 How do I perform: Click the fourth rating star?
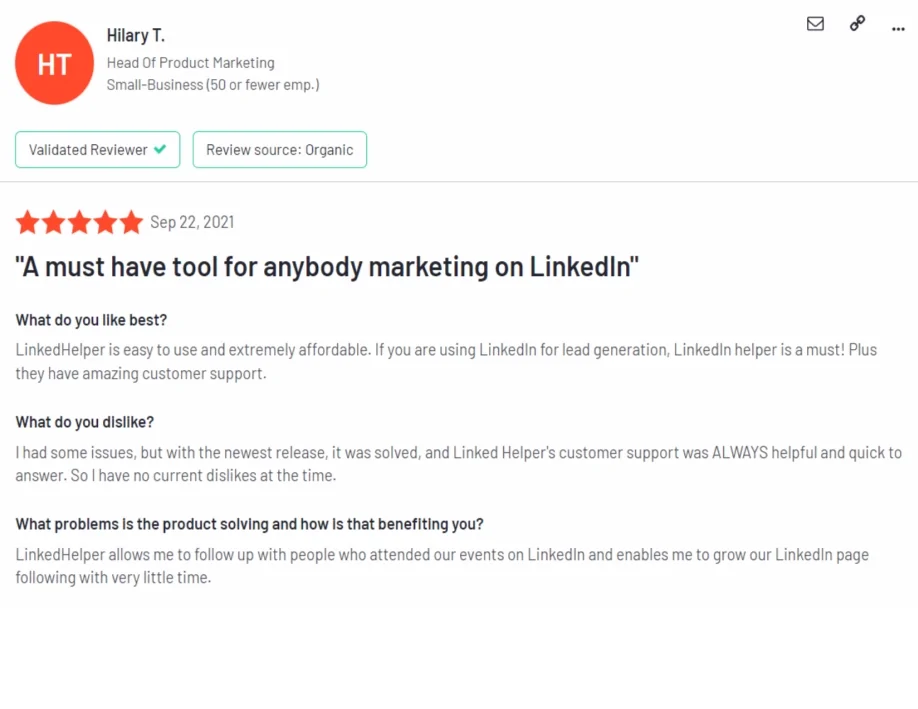click(104, 222)
